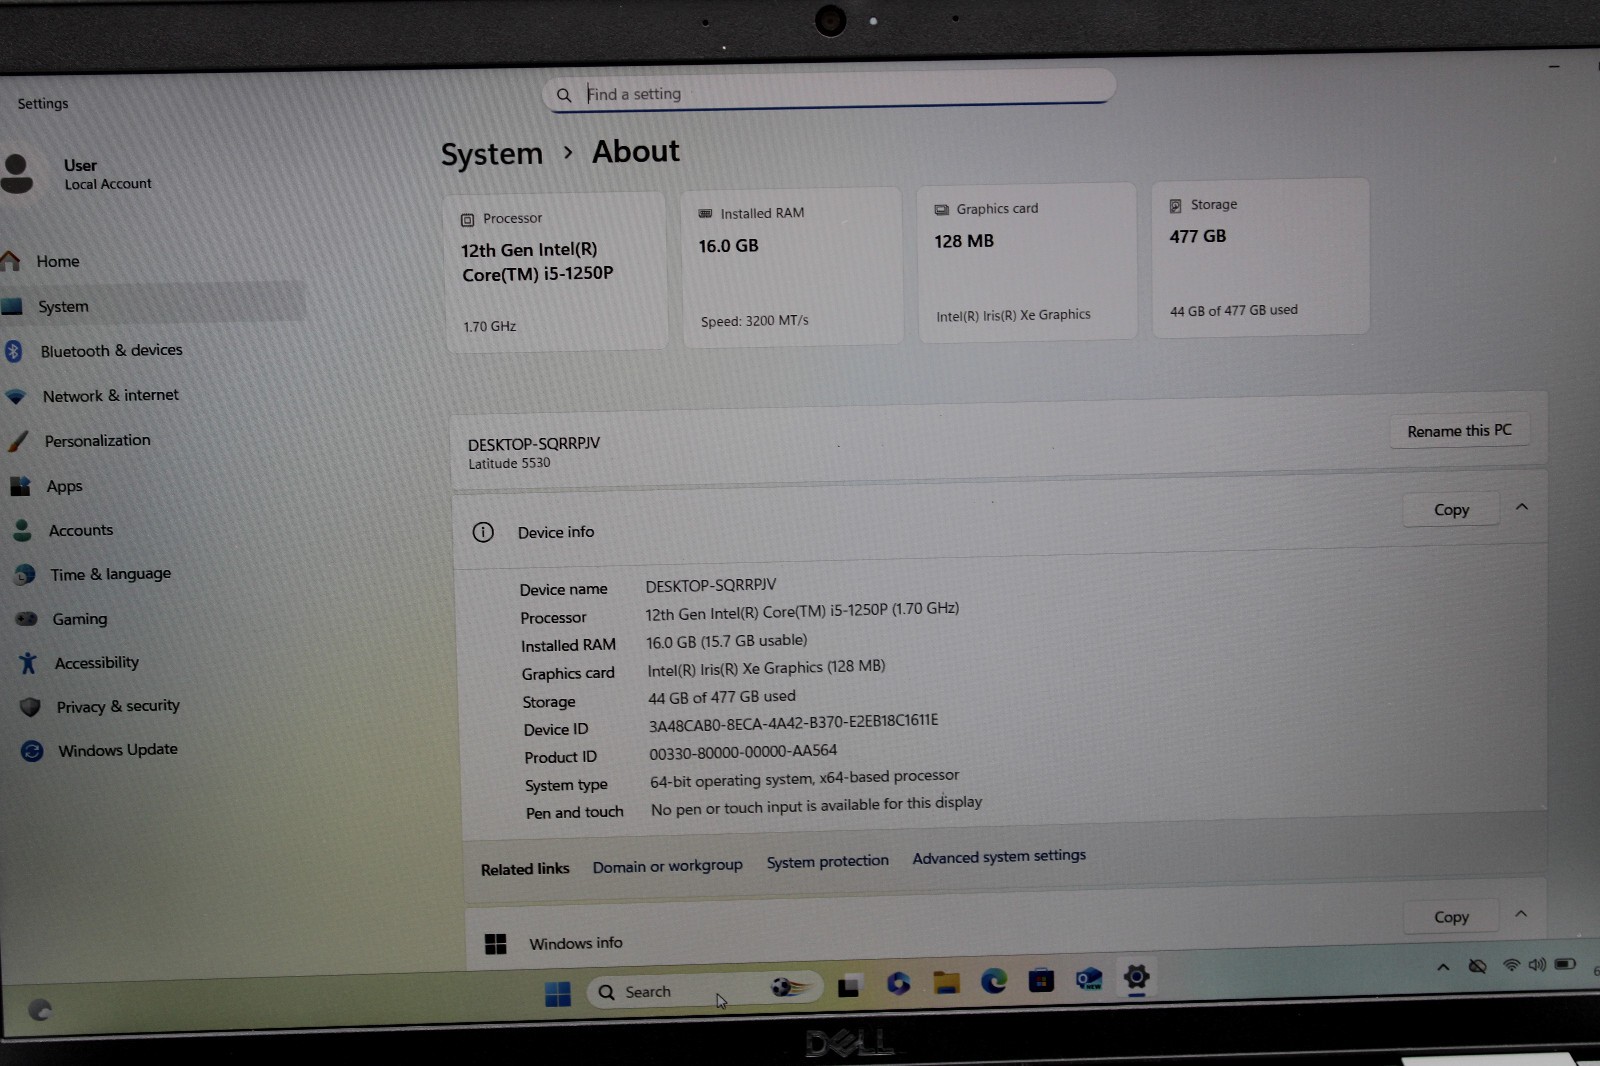The image size is (1600, 1066).
Task: Open the Processor info card
Action: pos(555,271)
